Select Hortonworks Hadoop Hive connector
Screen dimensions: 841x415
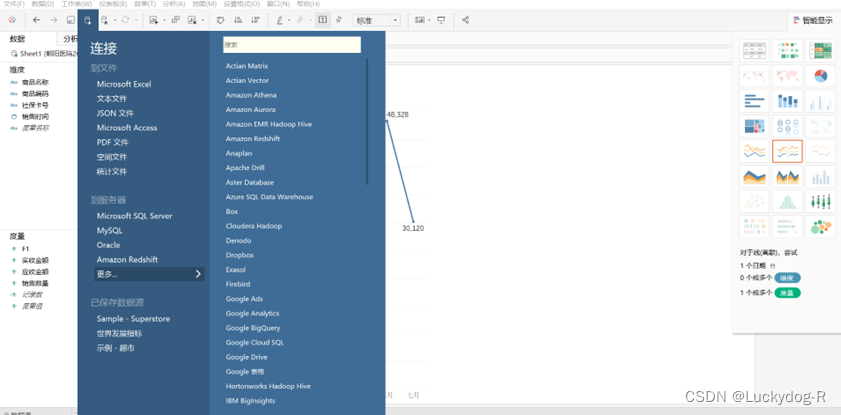[x=268, y=386]
